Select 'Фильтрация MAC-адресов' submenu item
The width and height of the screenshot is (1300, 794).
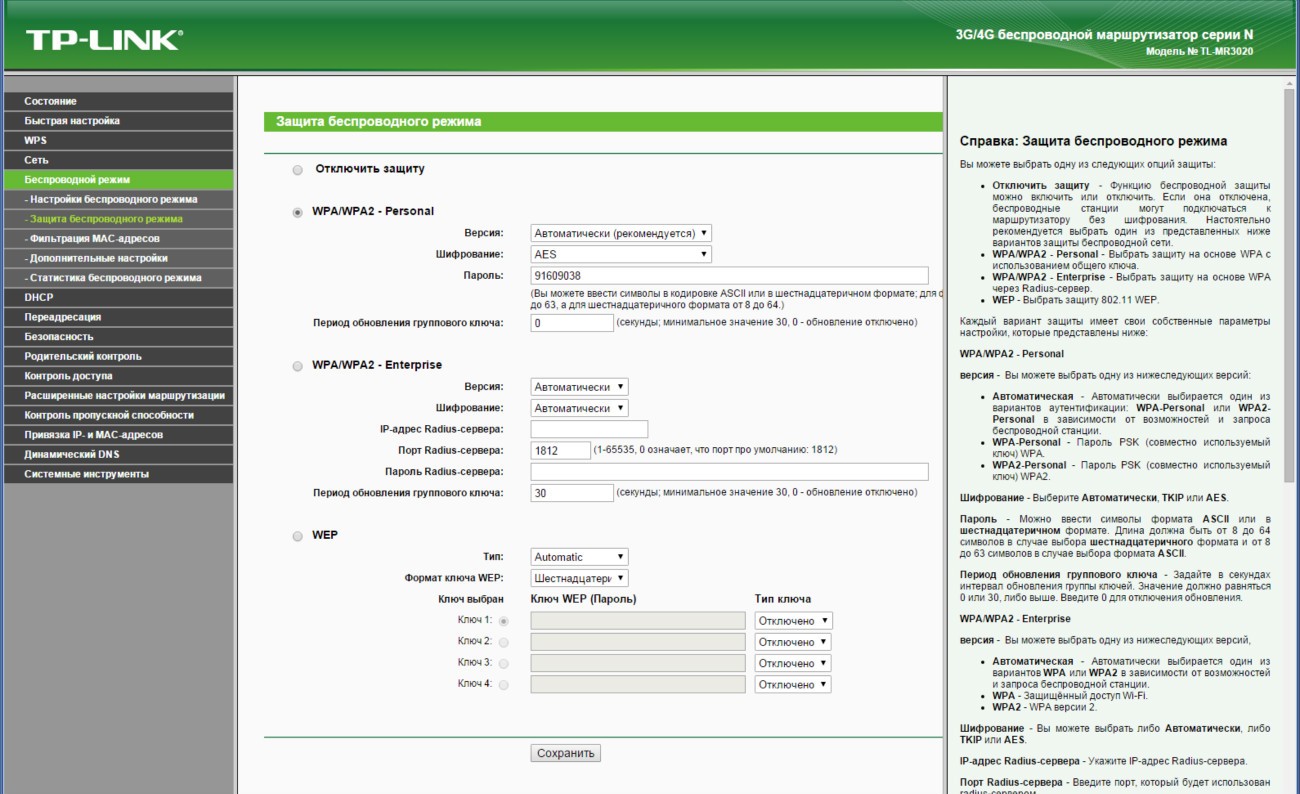tap(118, 238)
